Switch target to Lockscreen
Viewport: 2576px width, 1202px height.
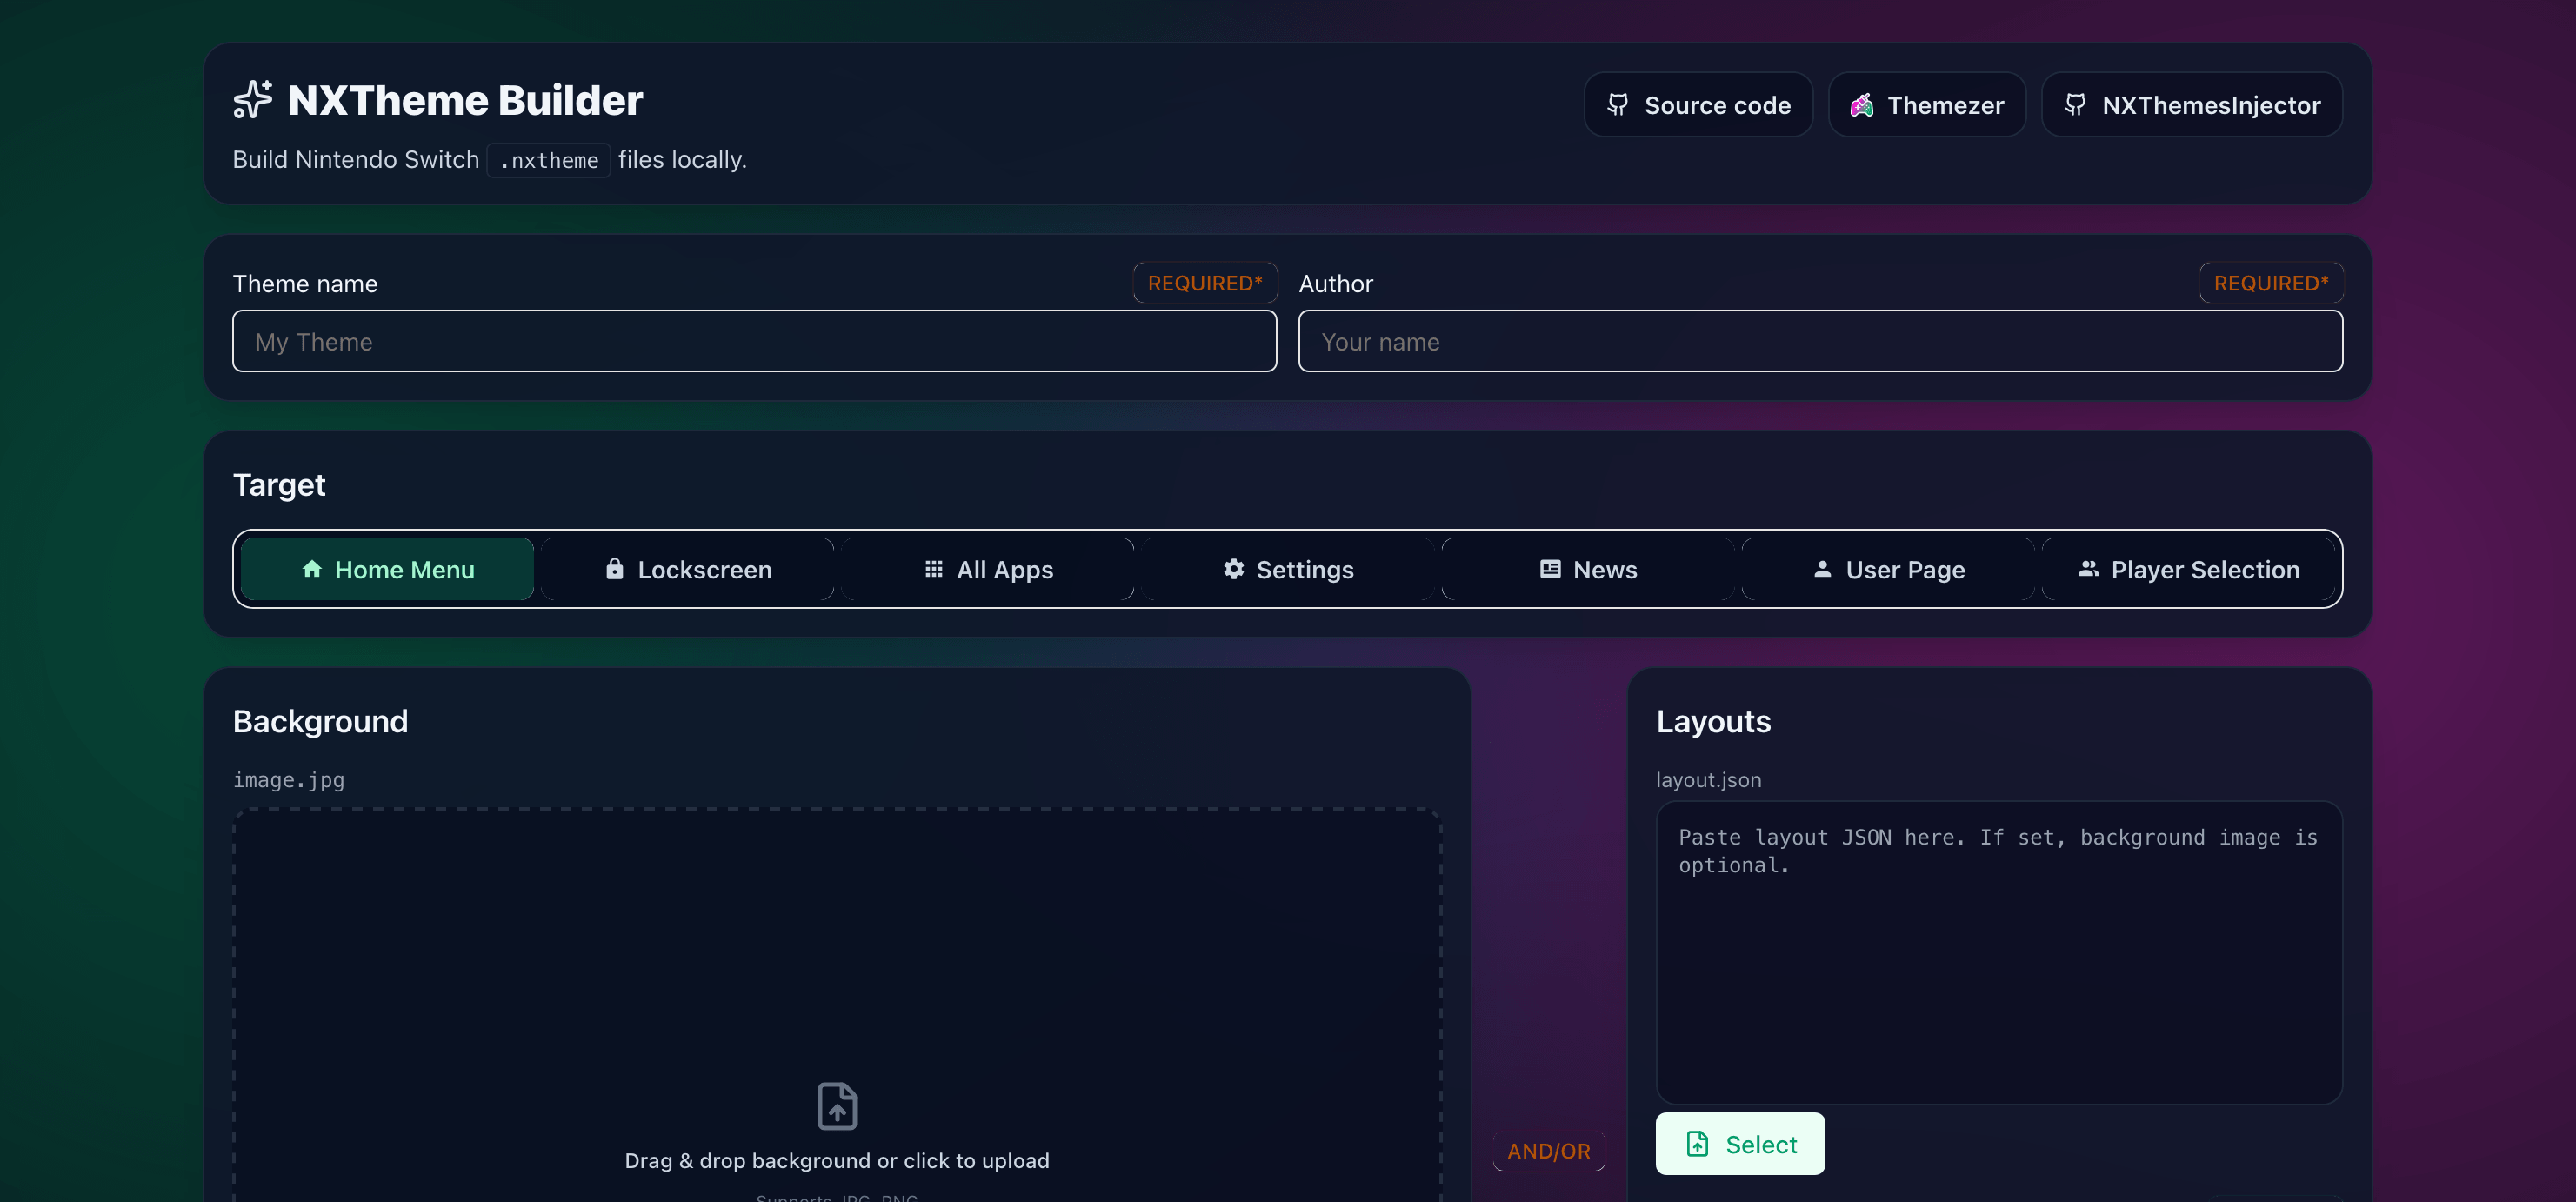688,569
